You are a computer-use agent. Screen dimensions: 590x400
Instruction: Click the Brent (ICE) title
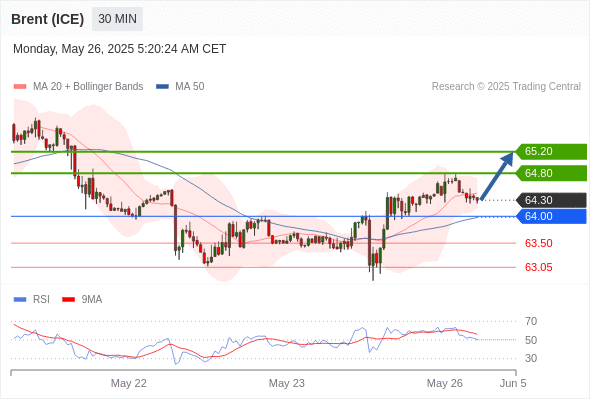[47, 19]
